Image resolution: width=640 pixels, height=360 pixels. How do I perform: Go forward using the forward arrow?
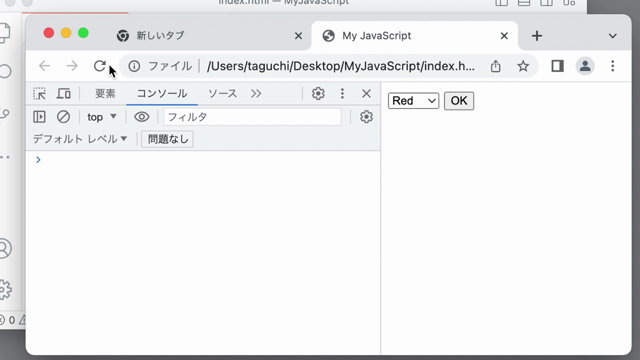pyautogui.click(x=72, y=66)
